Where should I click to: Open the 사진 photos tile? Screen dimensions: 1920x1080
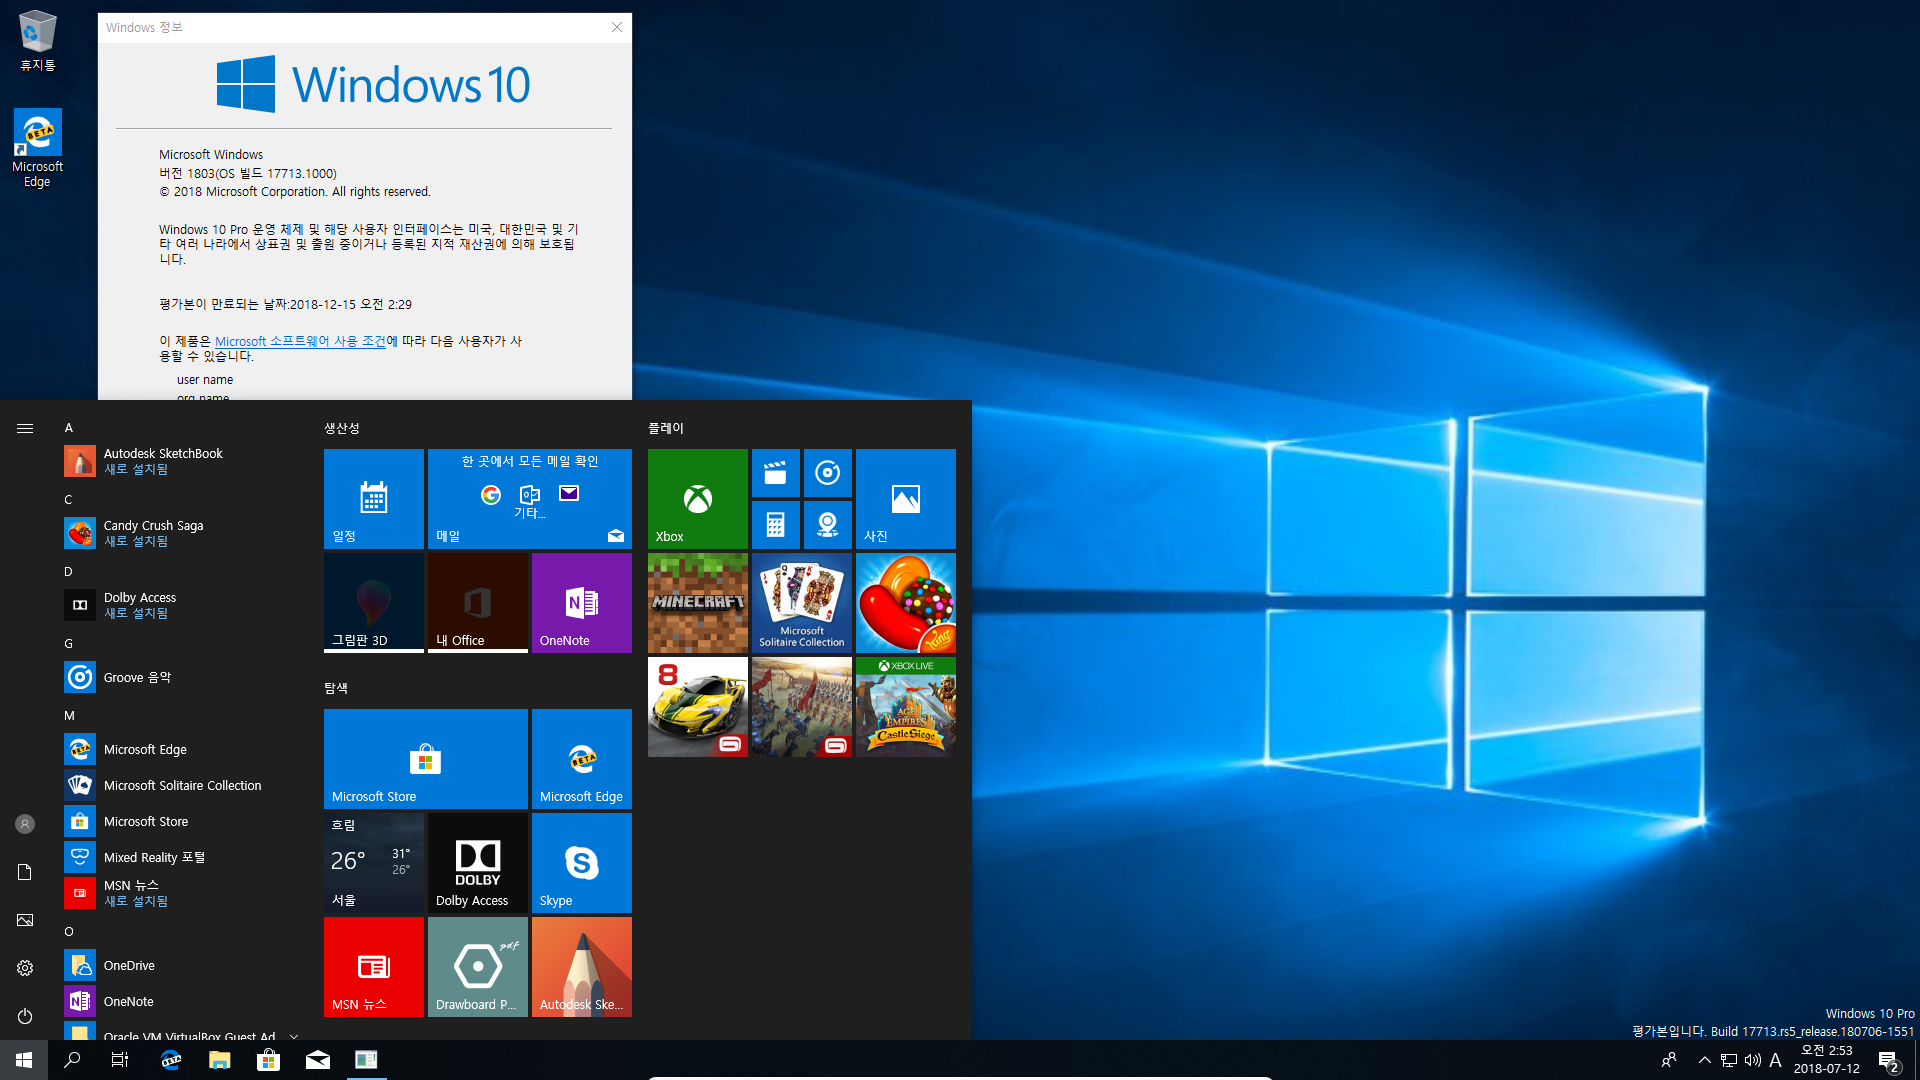906,499
